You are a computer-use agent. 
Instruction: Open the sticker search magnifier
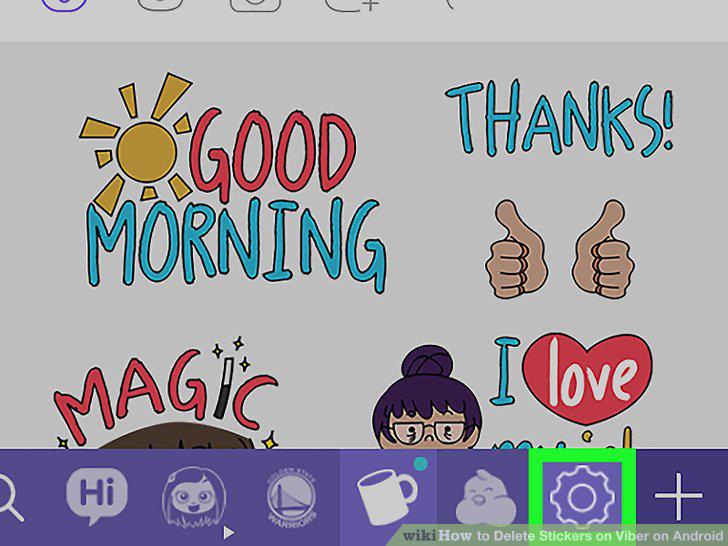point(10,499)
